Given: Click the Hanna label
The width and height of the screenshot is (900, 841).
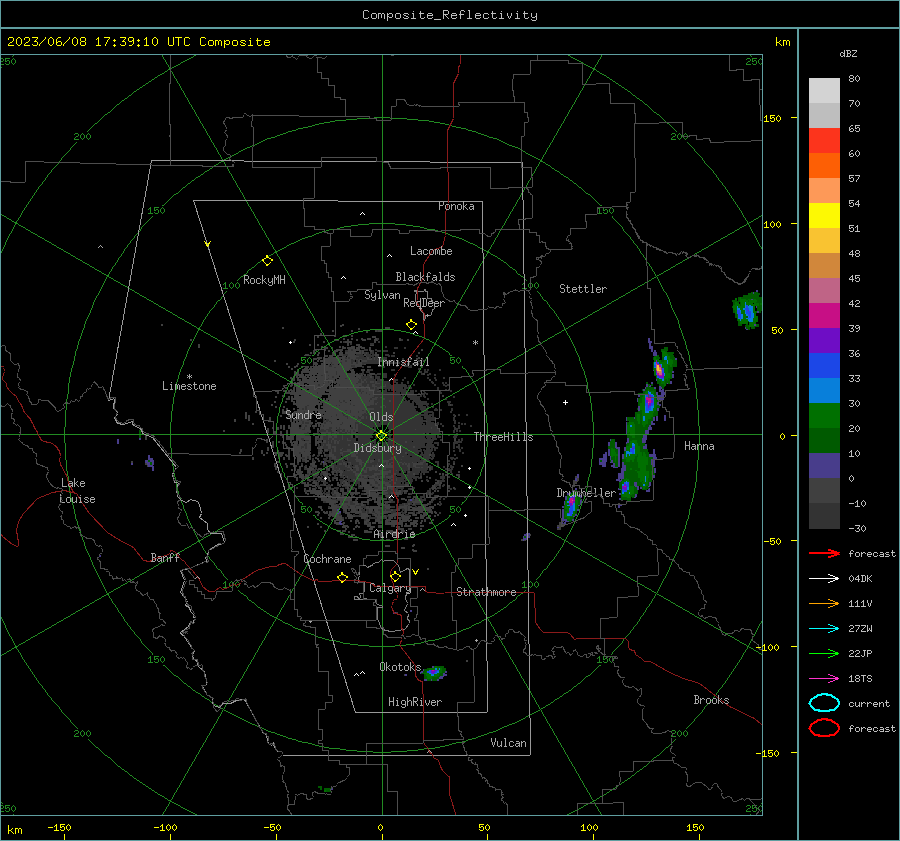Looking at the screenshot, I should pos(699,446).
